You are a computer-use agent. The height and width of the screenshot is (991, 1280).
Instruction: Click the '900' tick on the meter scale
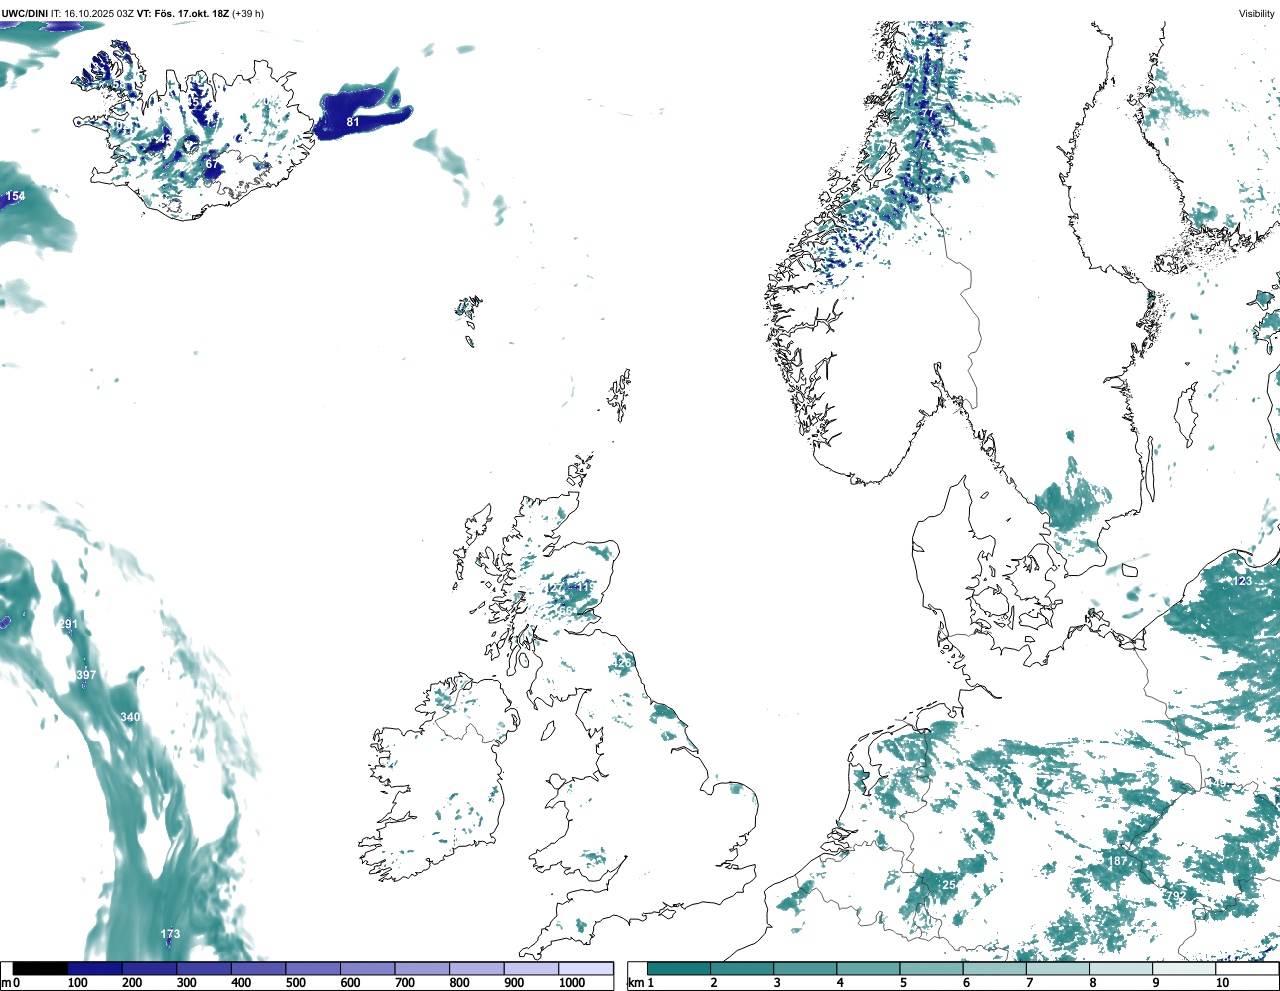coord(514,983)
